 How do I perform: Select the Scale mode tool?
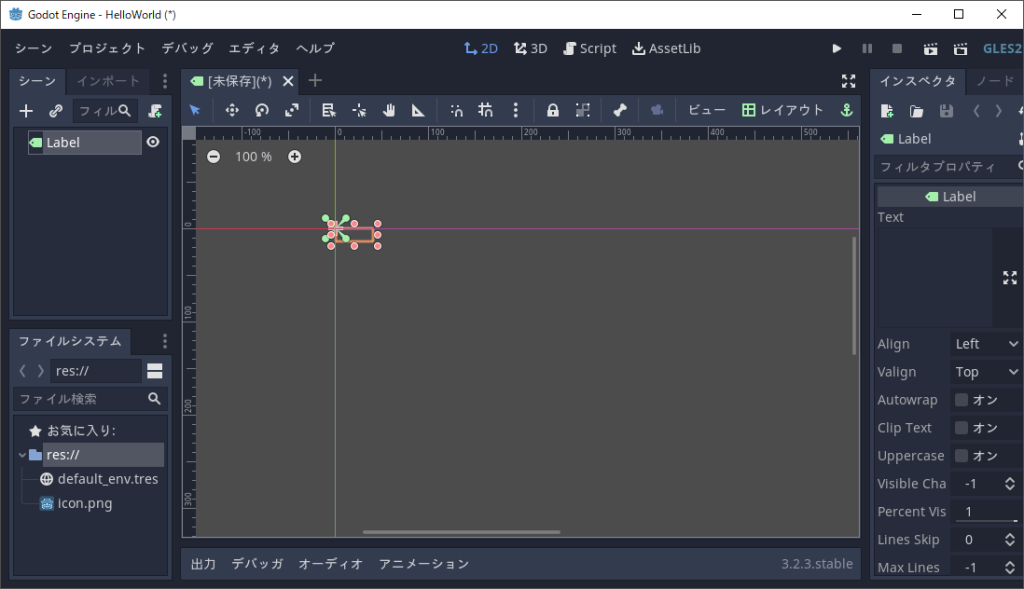[x=292, y=110]
